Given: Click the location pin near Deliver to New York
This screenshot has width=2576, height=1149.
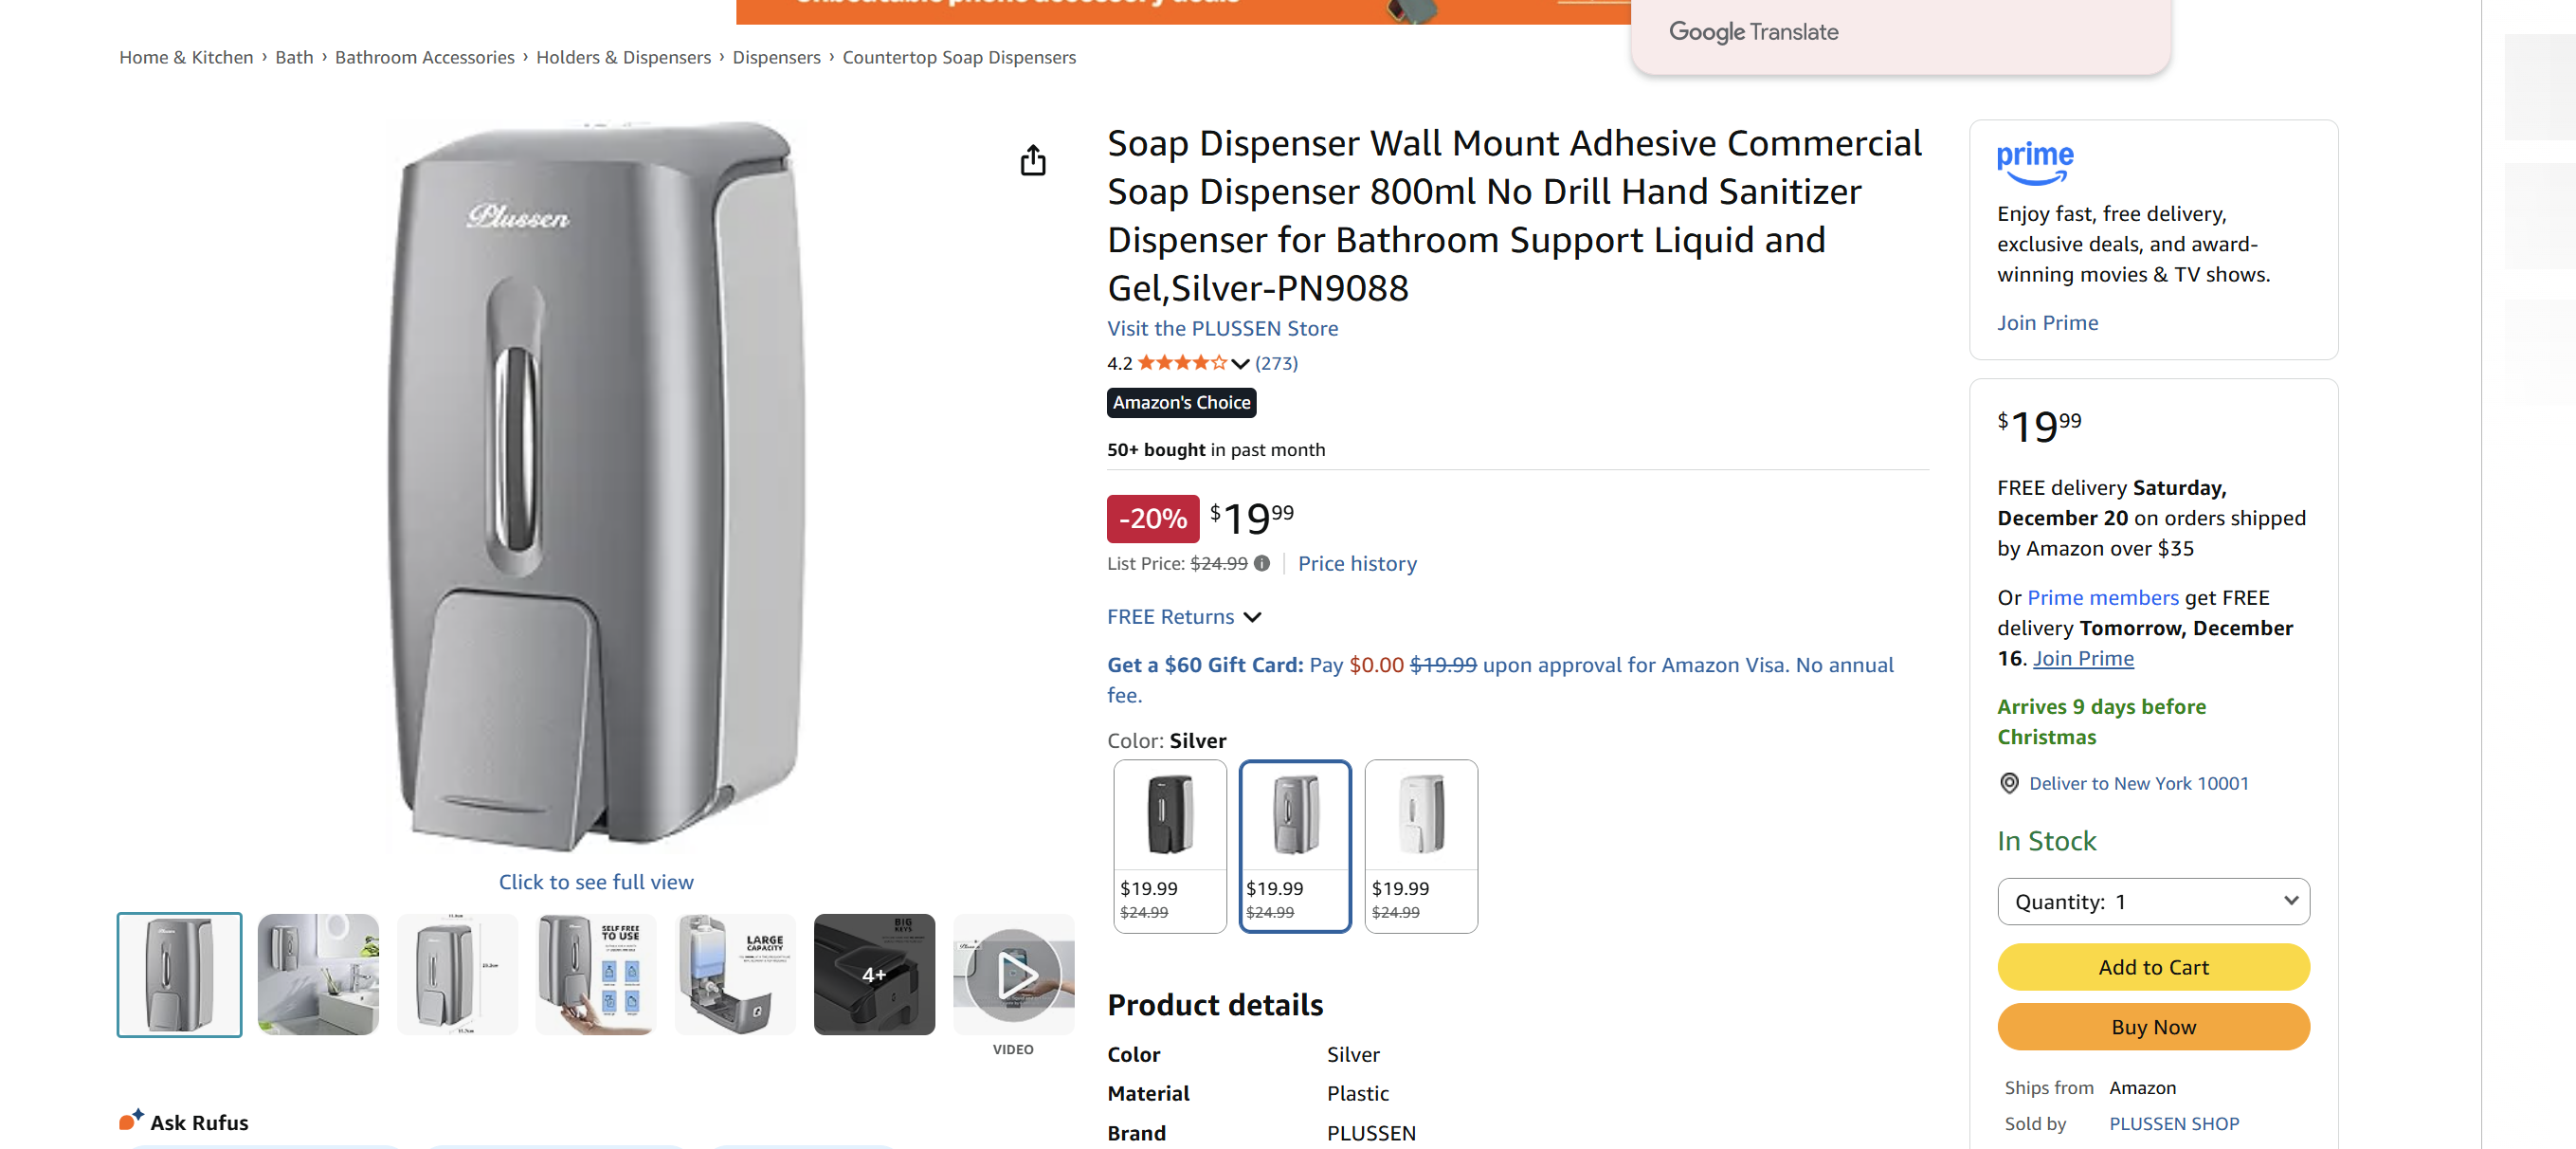Looking at the screenshot, I should pyautogui.click(x=2009, y=783).
